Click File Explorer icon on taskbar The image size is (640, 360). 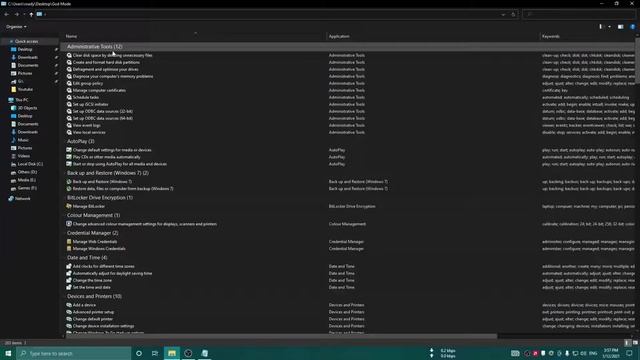pyautogui.click(x=172, y=353)
